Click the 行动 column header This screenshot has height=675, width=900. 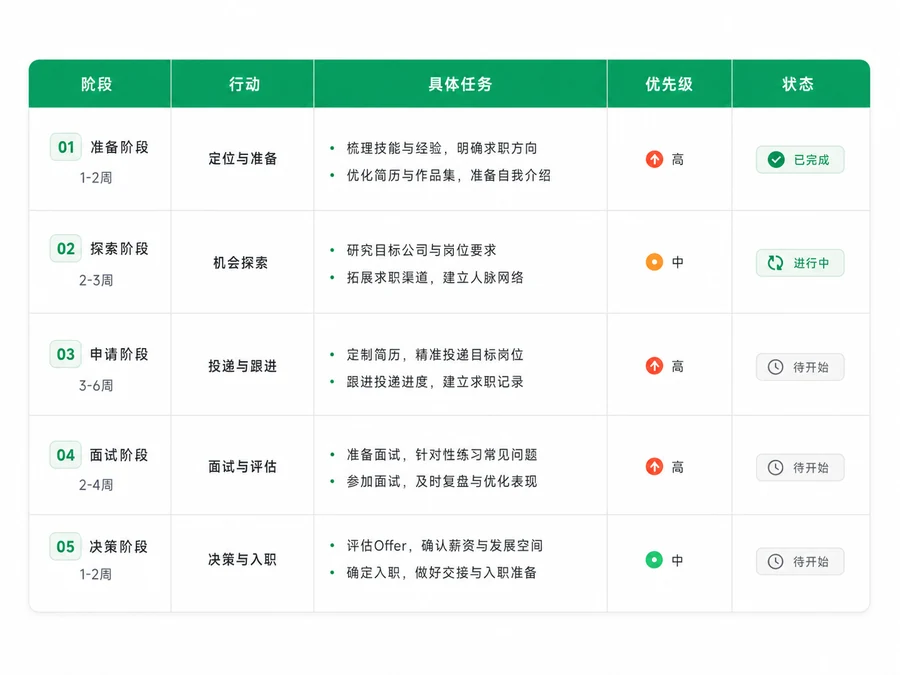243,84
